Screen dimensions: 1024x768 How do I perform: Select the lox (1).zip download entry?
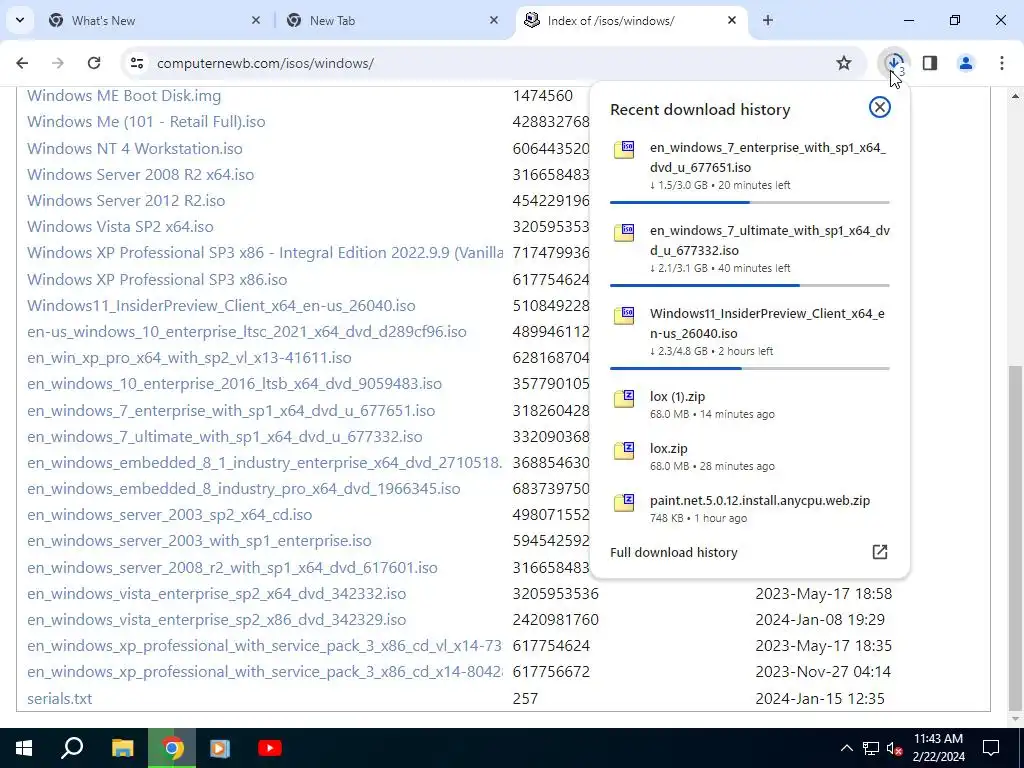(x=750, y=405)
